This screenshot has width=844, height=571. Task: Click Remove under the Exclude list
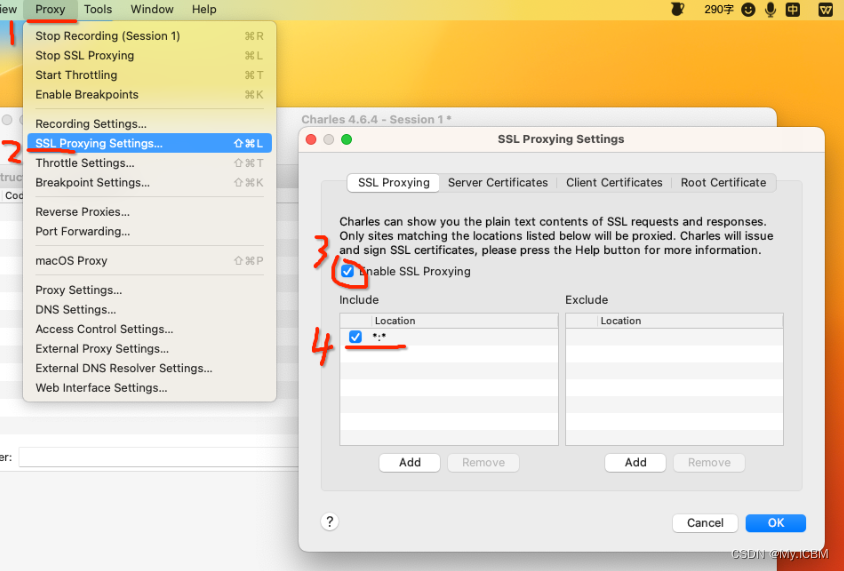pos(709,463)
